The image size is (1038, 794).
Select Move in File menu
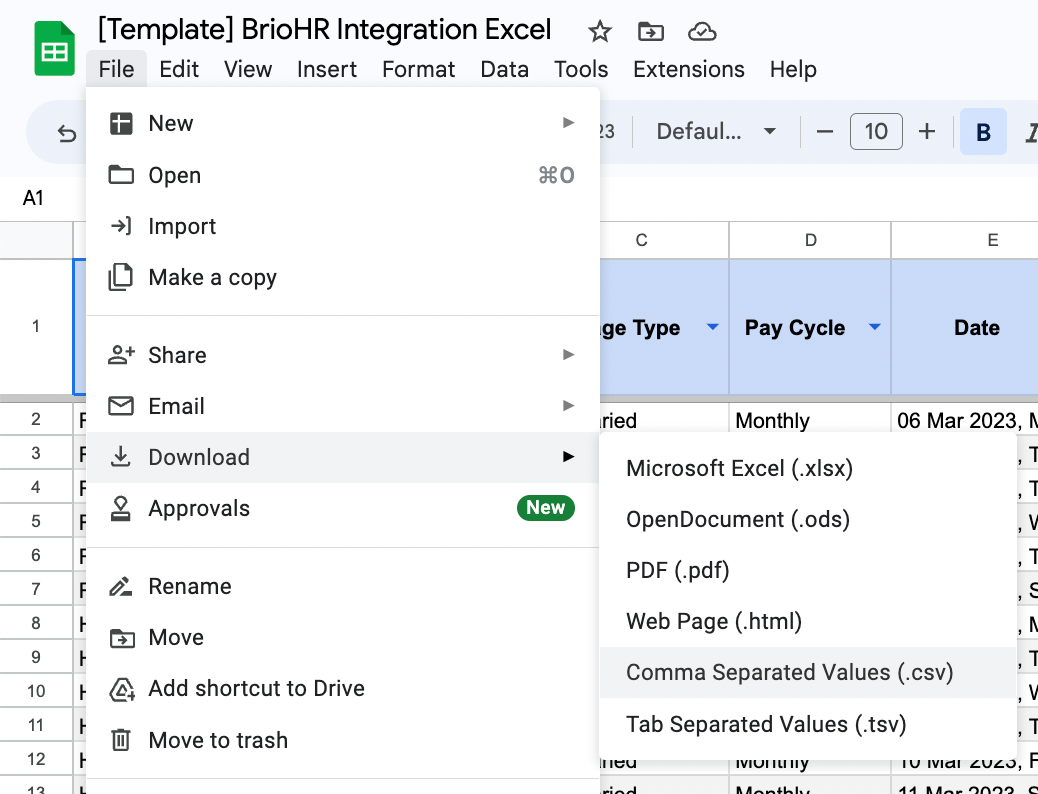click(343, 638)
